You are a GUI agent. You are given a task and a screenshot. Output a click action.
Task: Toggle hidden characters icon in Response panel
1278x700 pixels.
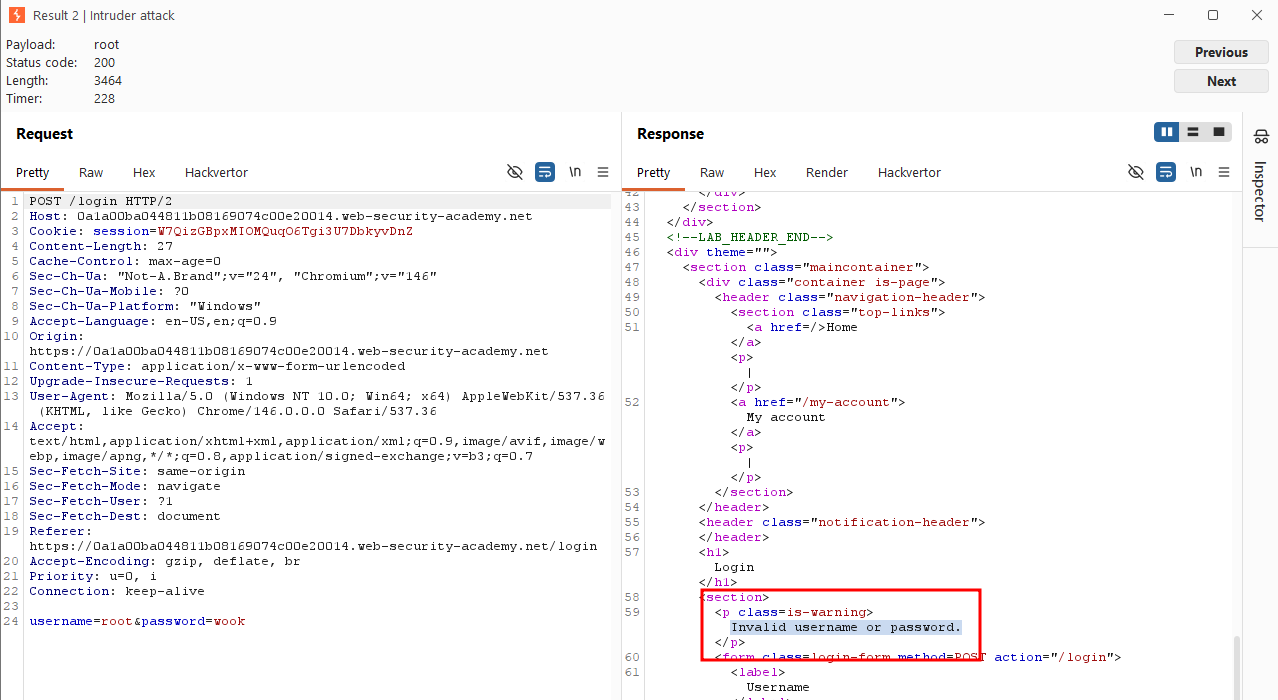click(x=1136, y=172)
